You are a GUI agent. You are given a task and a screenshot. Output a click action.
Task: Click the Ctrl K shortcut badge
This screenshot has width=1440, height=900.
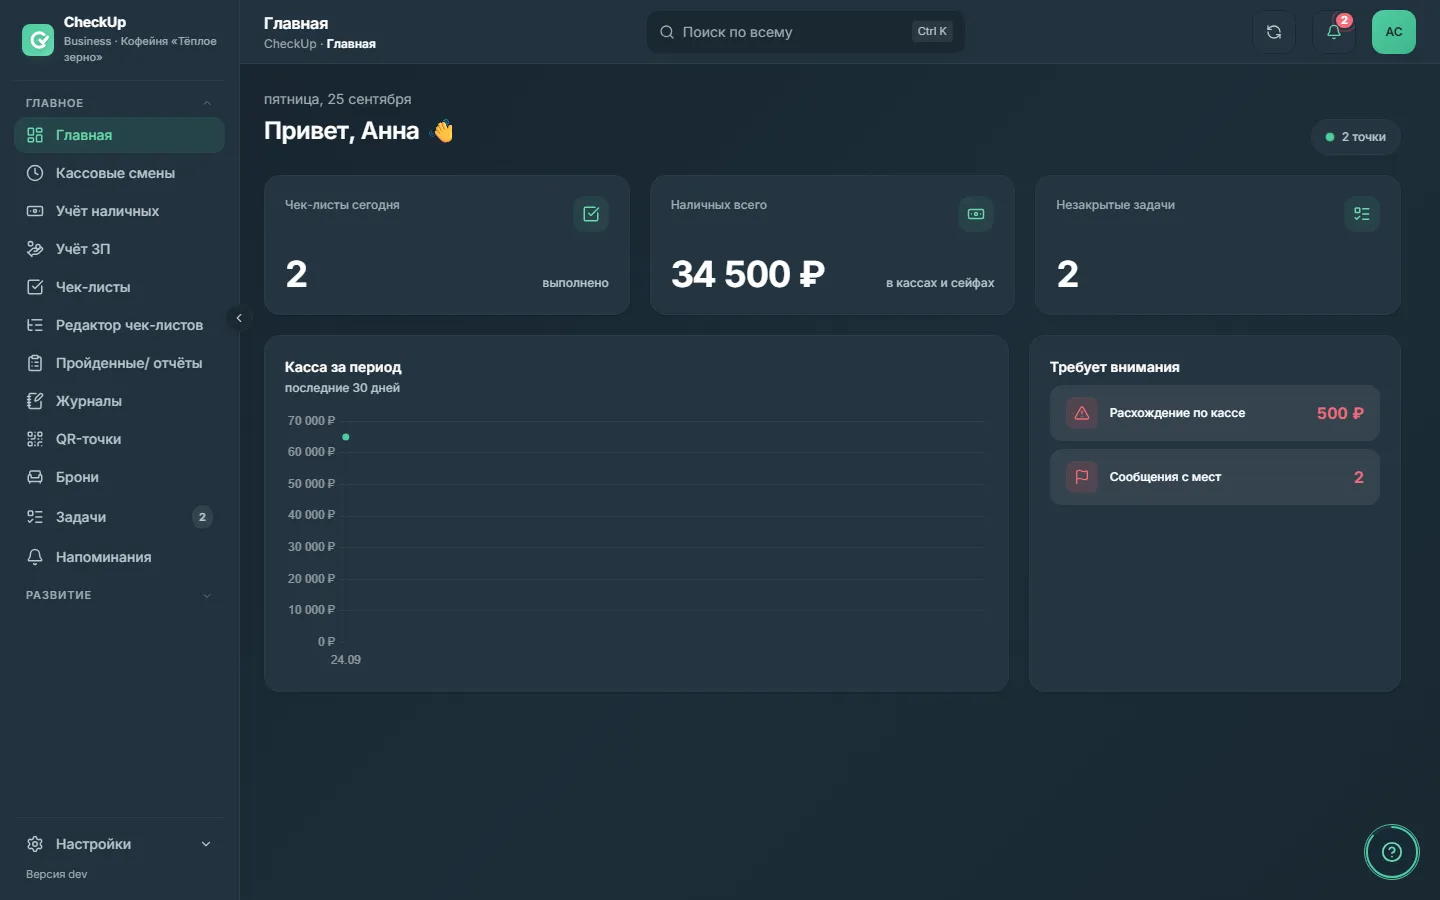tap(932, 31)
